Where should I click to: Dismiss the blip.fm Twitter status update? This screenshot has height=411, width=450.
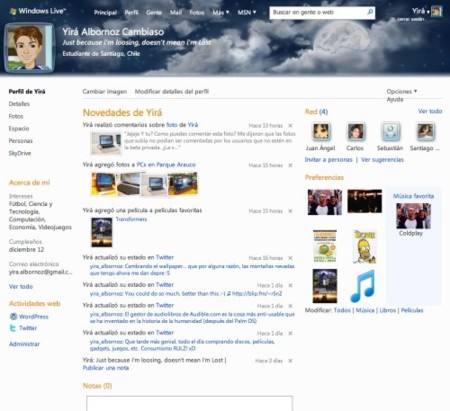290,285
